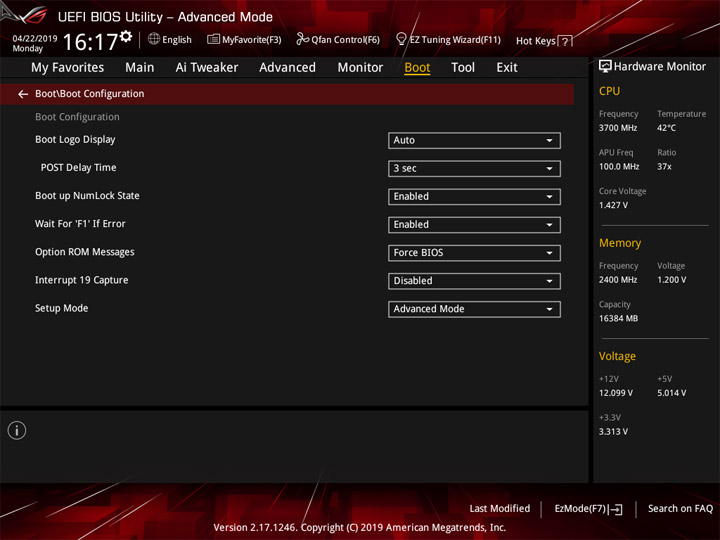Select the POST Delay Time label
Screen dimensions: 720x540
click(x=79, y=168)
